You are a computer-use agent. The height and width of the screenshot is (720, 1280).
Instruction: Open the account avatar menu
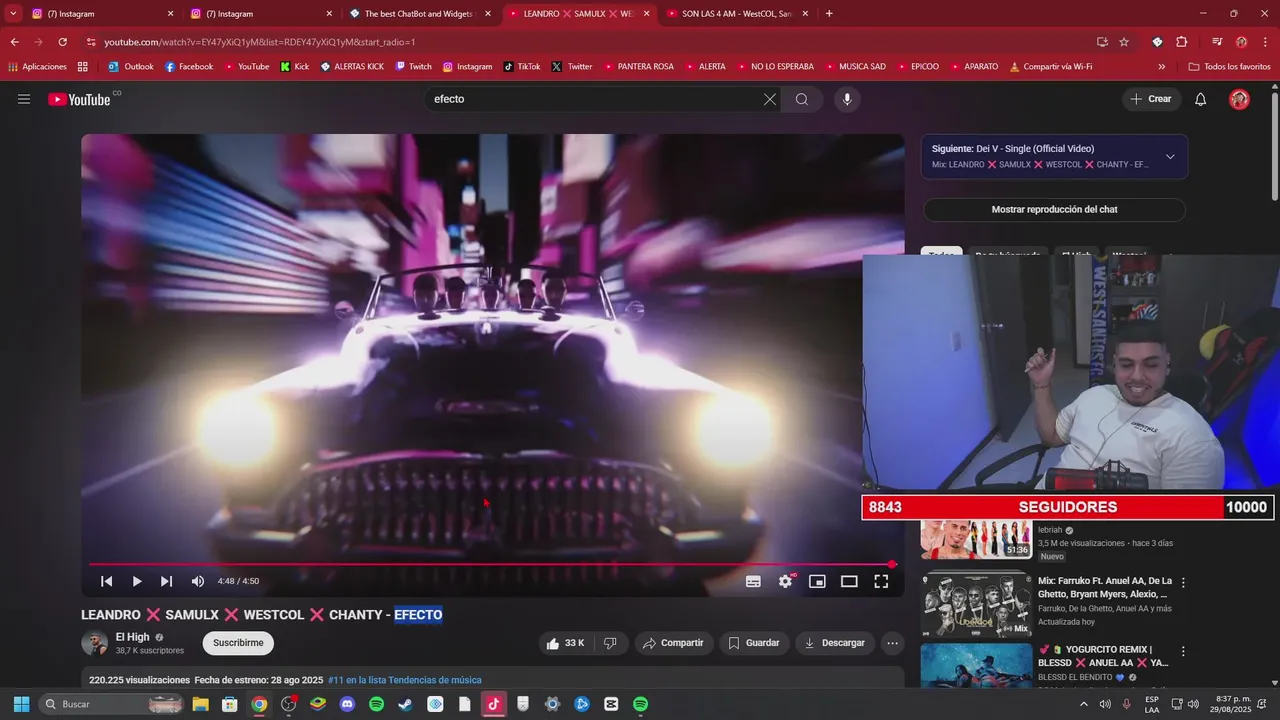[1239, 99]
